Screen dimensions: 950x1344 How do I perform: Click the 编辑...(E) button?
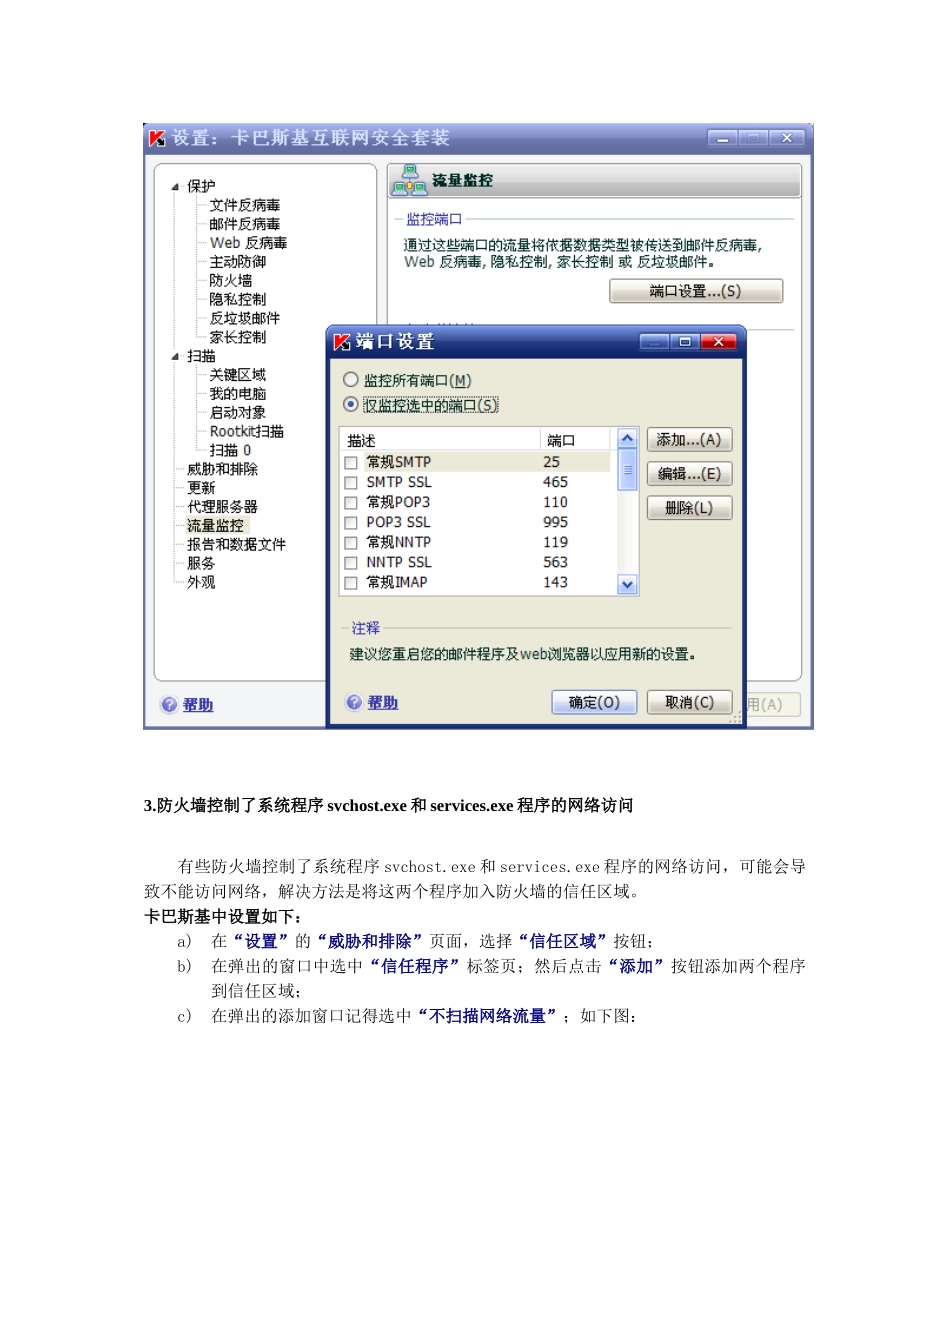point(689,474)
